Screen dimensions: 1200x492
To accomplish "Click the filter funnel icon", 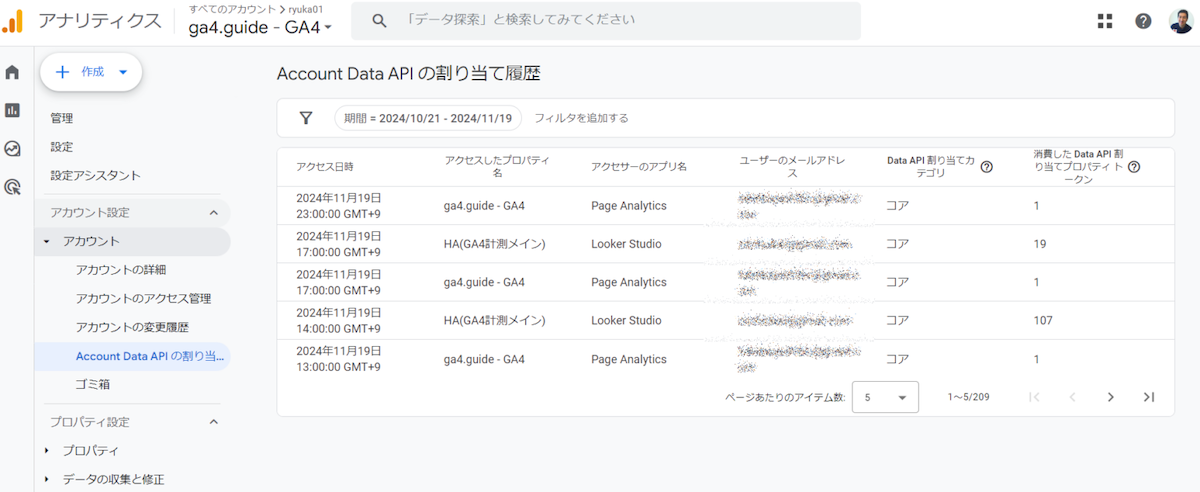I will tap(306, 118).
